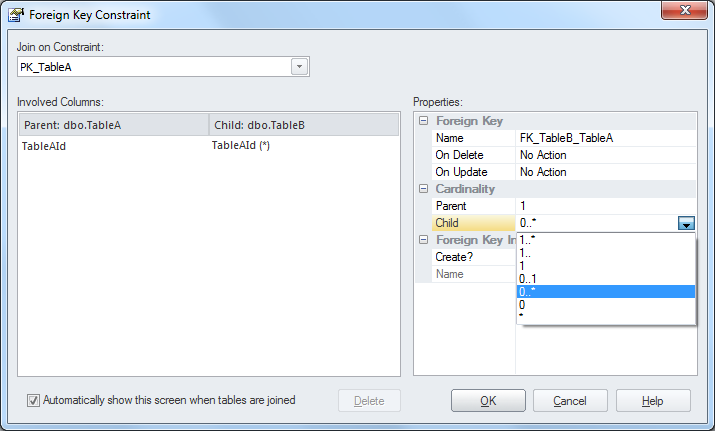Toggle automatically show this screen checkbox

click(33, 400)
